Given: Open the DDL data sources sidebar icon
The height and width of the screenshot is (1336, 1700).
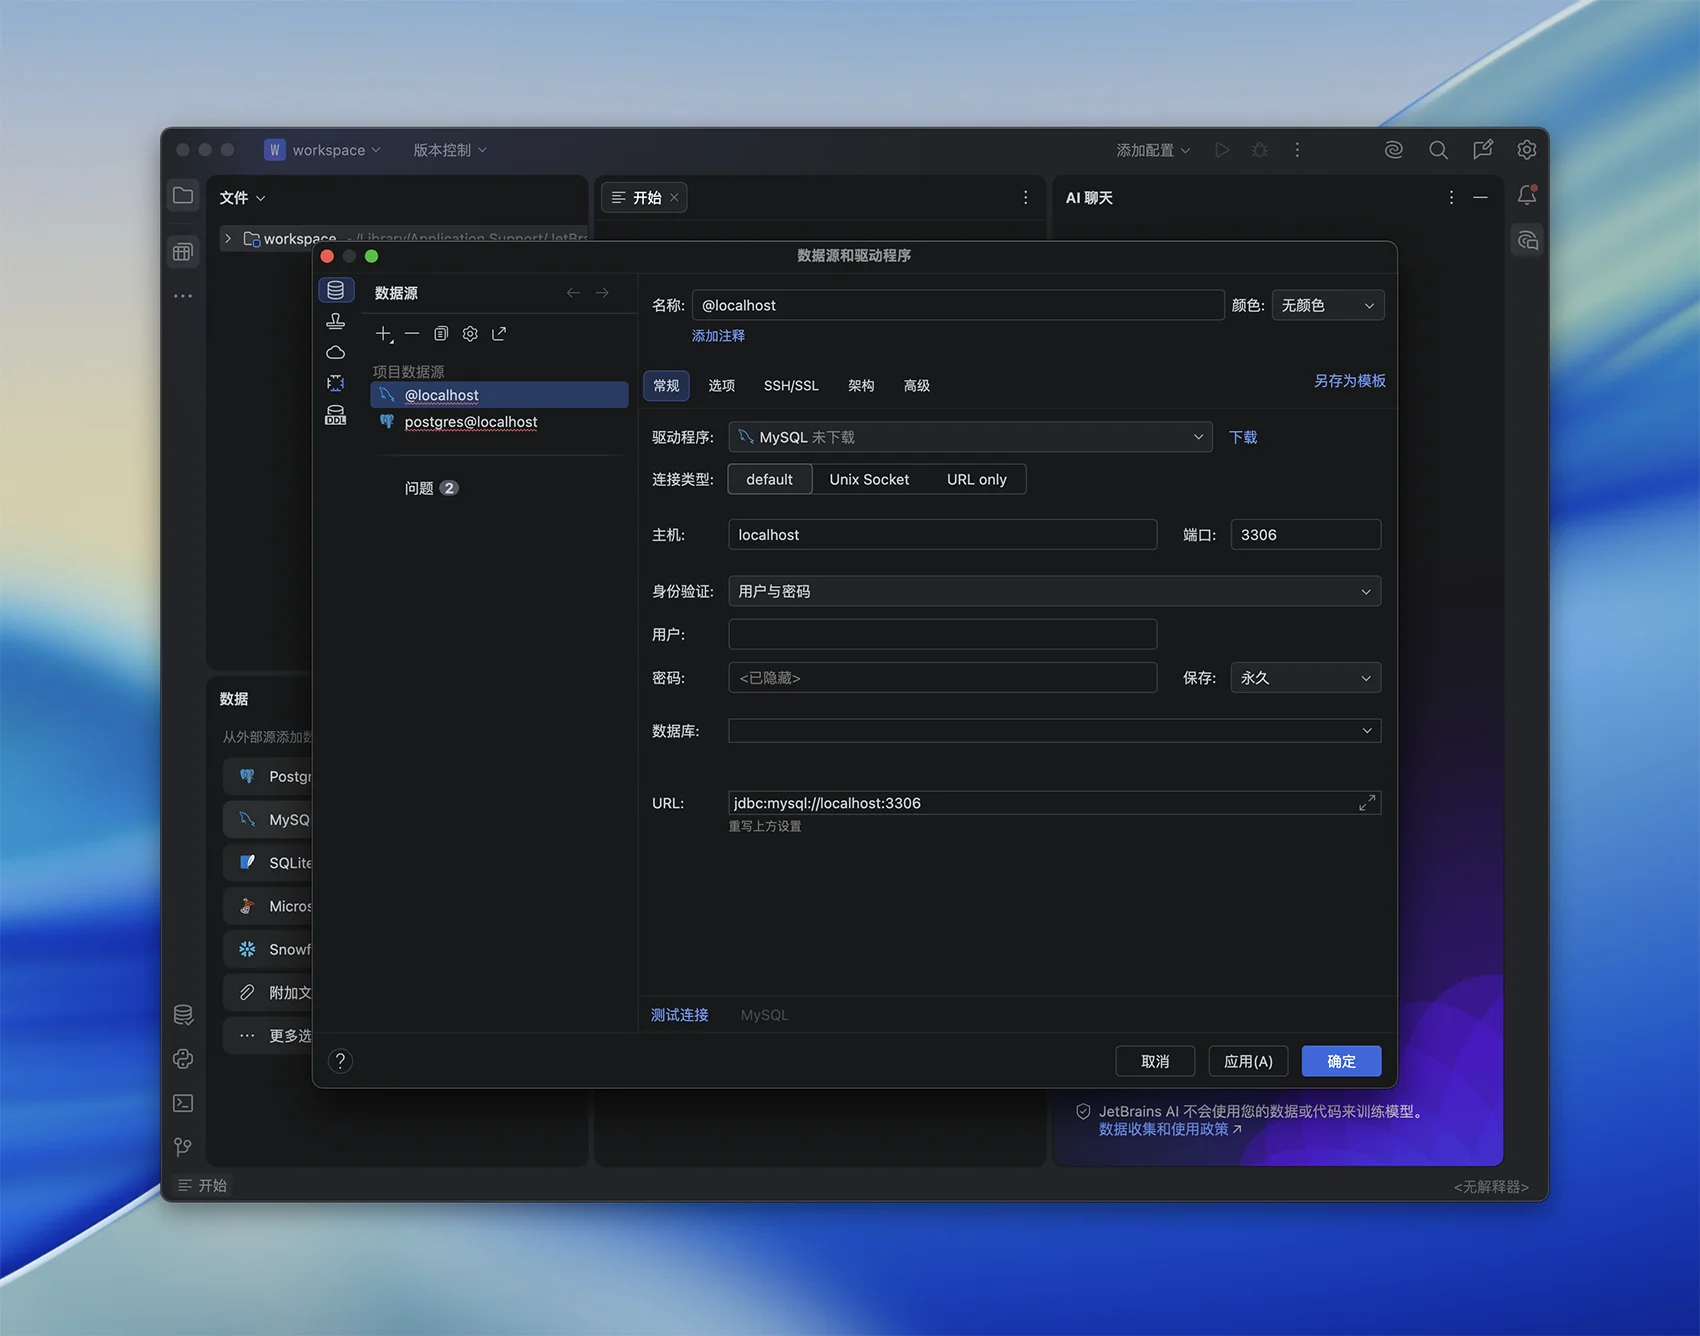Looking at the screenshot, I should tap(336, 415).
